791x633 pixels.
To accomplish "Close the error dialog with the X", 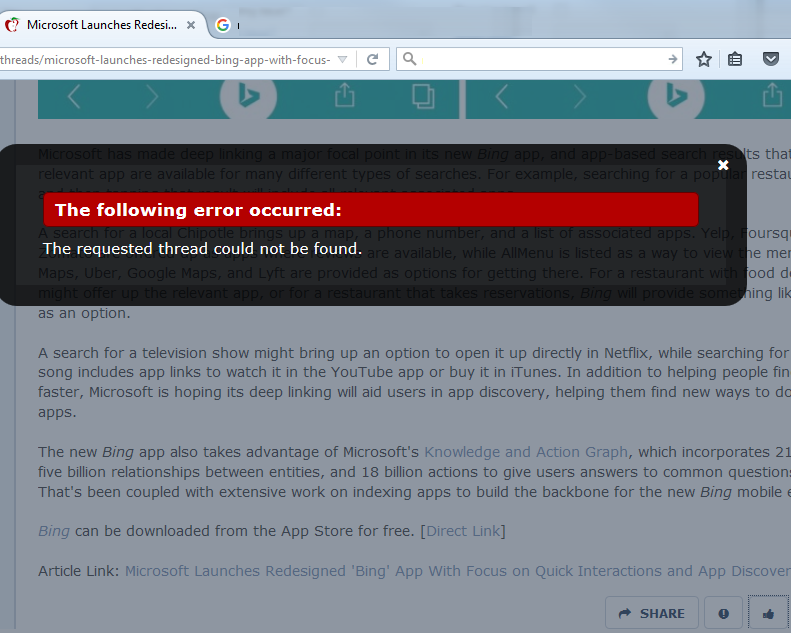I will point(723,165).
